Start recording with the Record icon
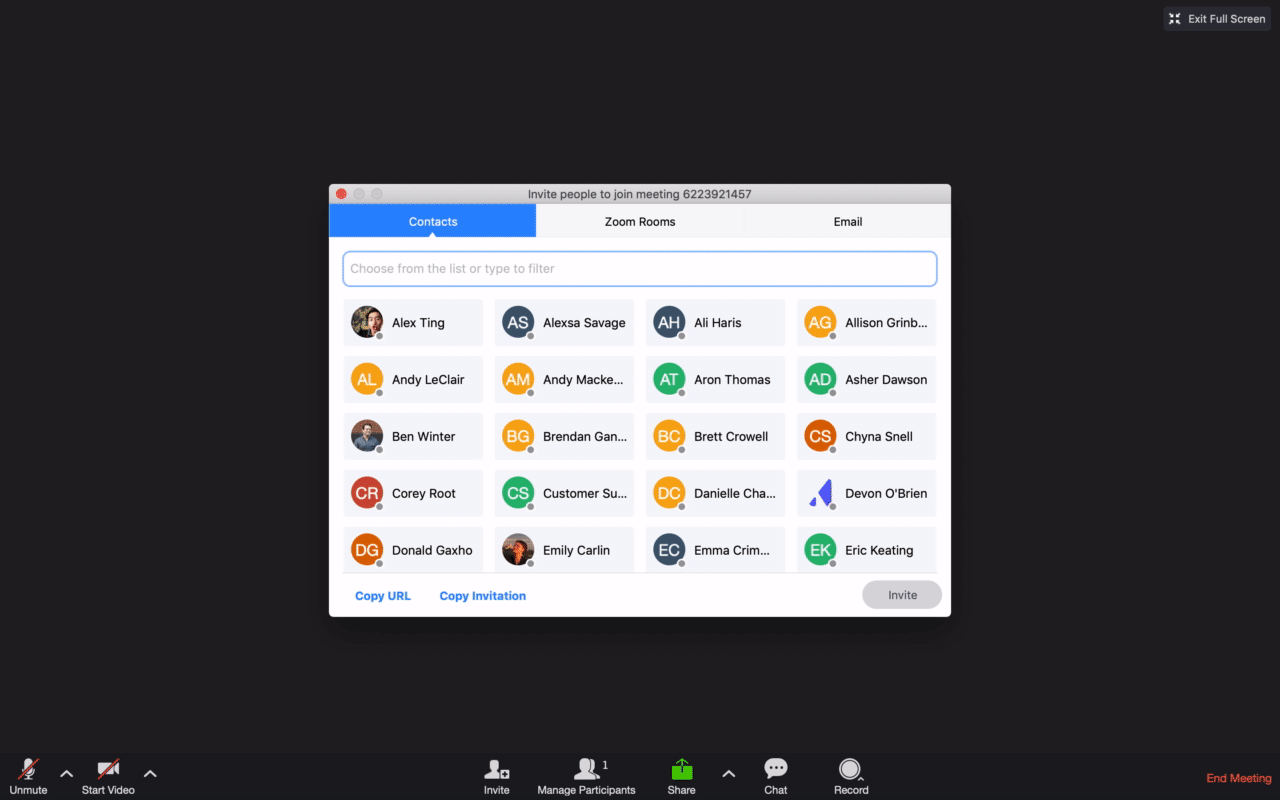This screenshot has width=1280, height=800. pyautogui.click(x=850, y=768)
